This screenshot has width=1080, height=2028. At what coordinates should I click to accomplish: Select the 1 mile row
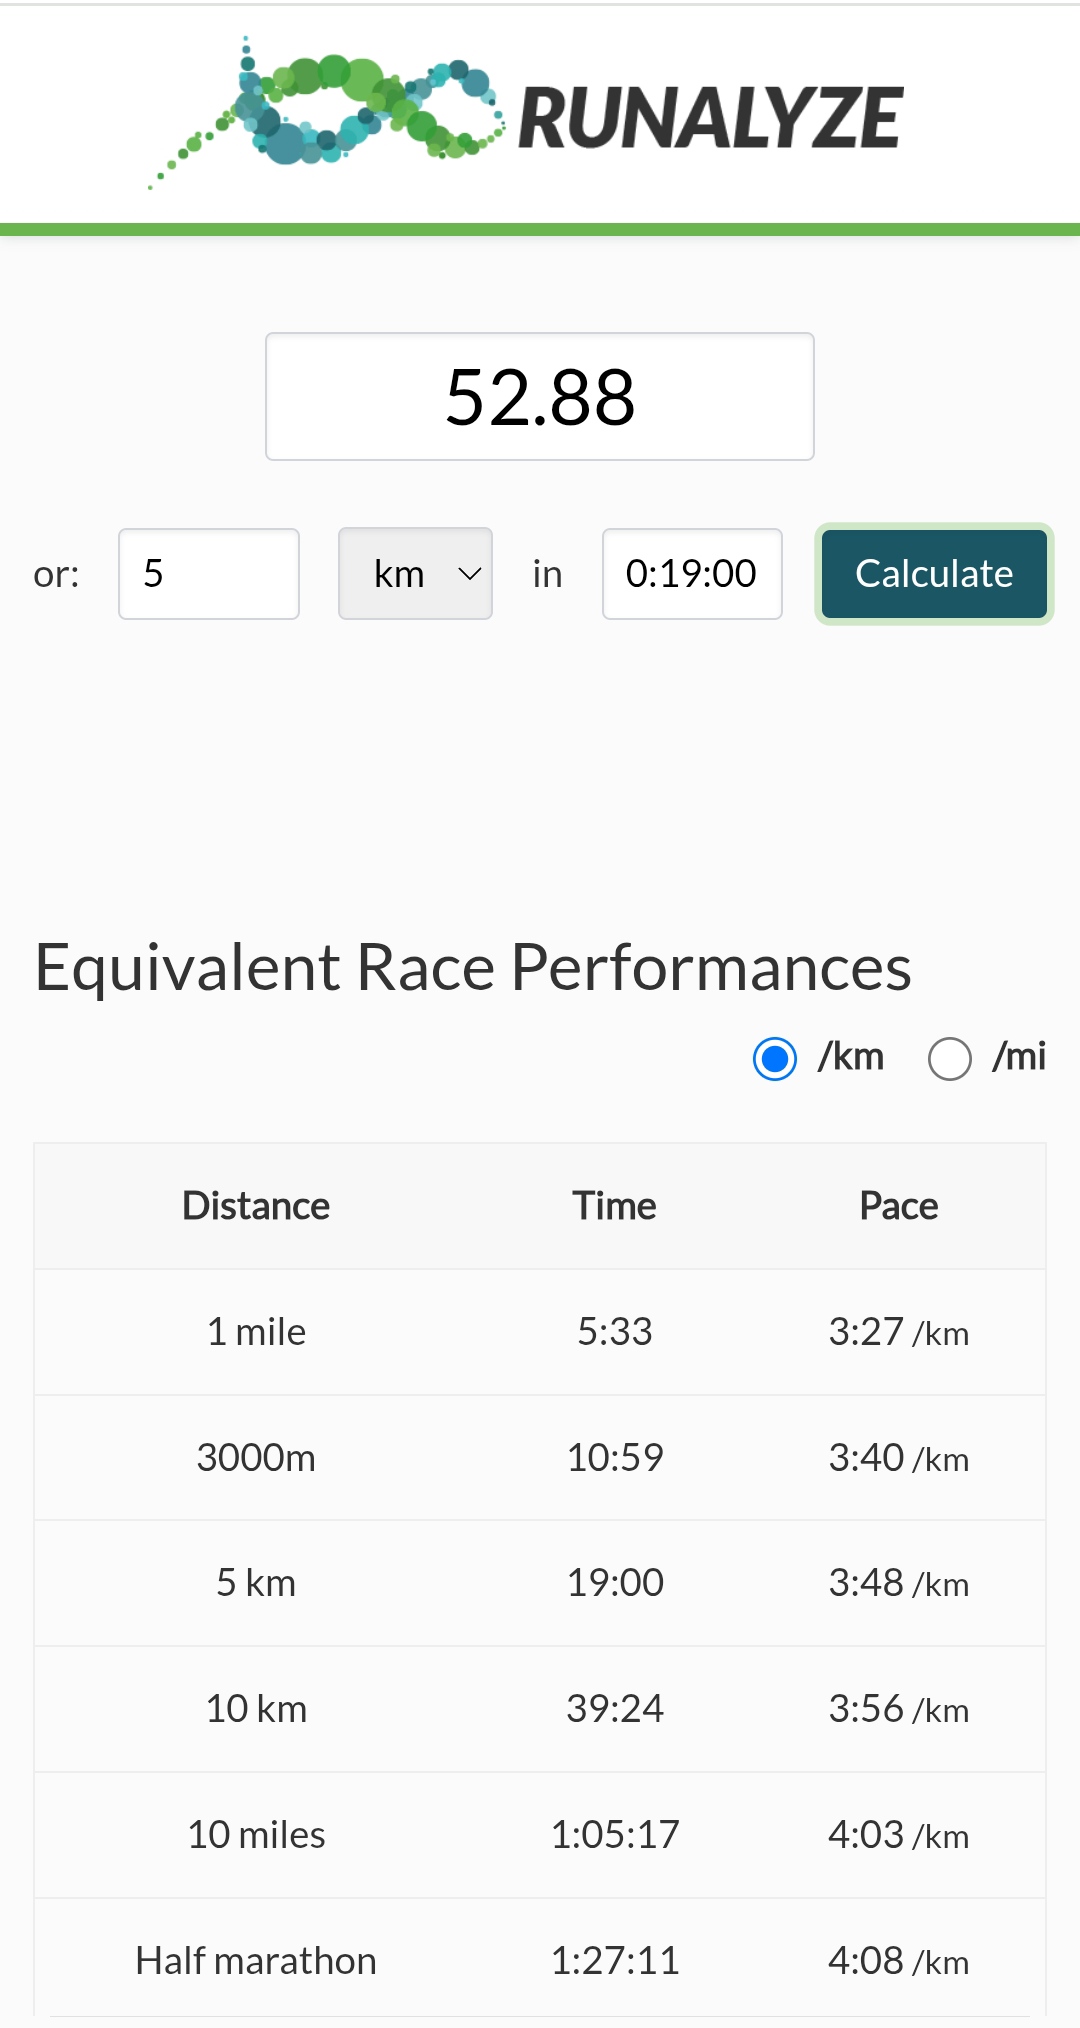tap(540, 1332)
